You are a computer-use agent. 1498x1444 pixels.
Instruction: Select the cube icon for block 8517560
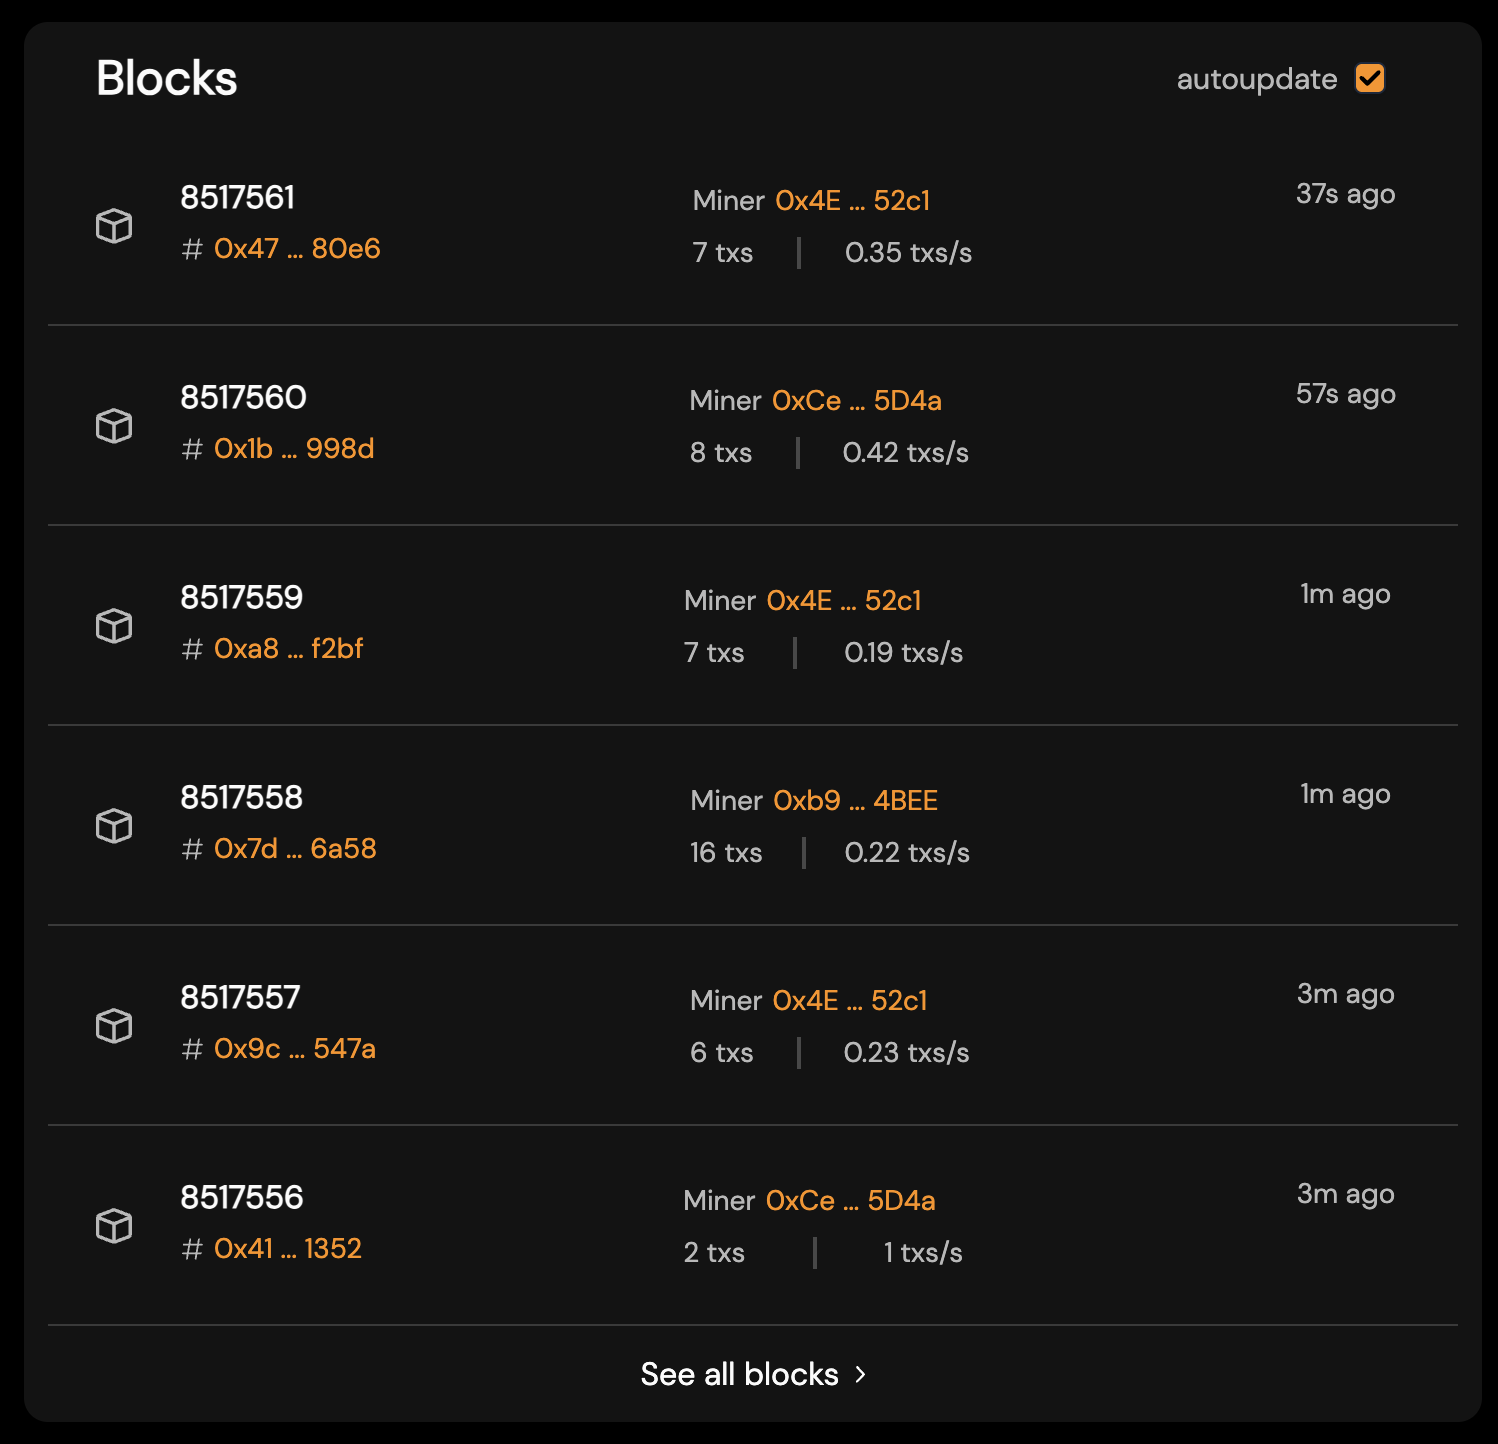point(113,426)
